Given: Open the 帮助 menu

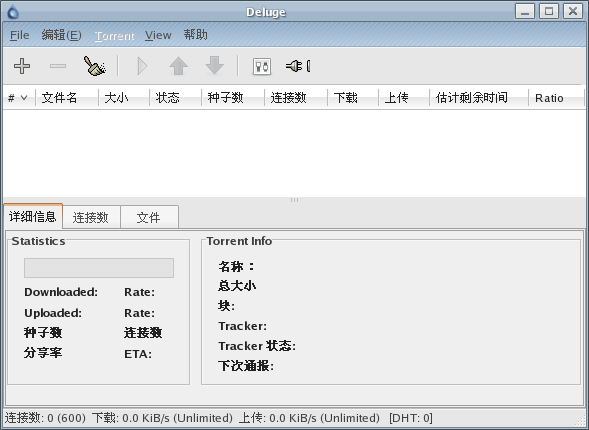Looking at the screenshot, I should [x=195, y=35].
